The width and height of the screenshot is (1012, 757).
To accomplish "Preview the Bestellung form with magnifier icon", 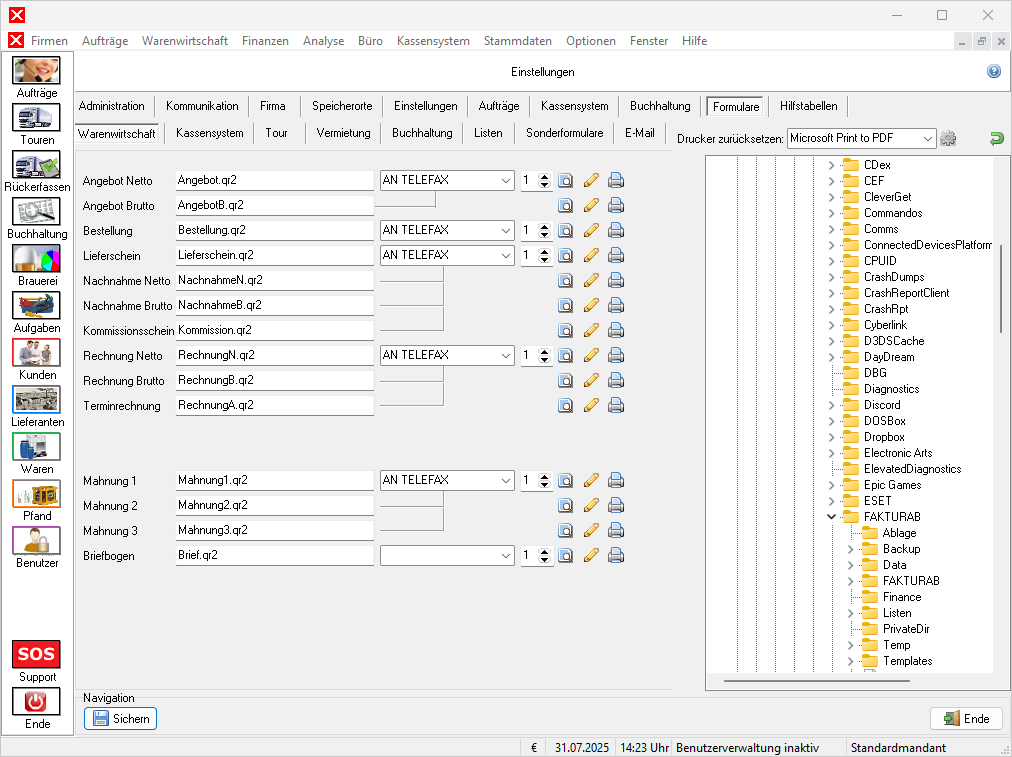I will (x=565, y=230).
